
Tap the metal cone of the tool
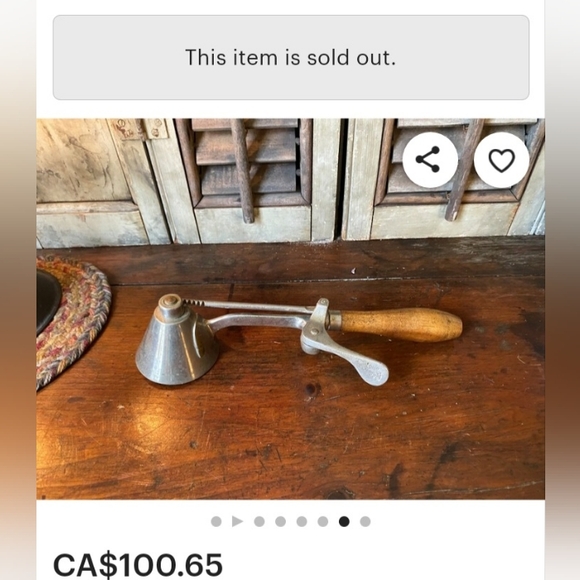pyautogui.click(x=177, y=350)
